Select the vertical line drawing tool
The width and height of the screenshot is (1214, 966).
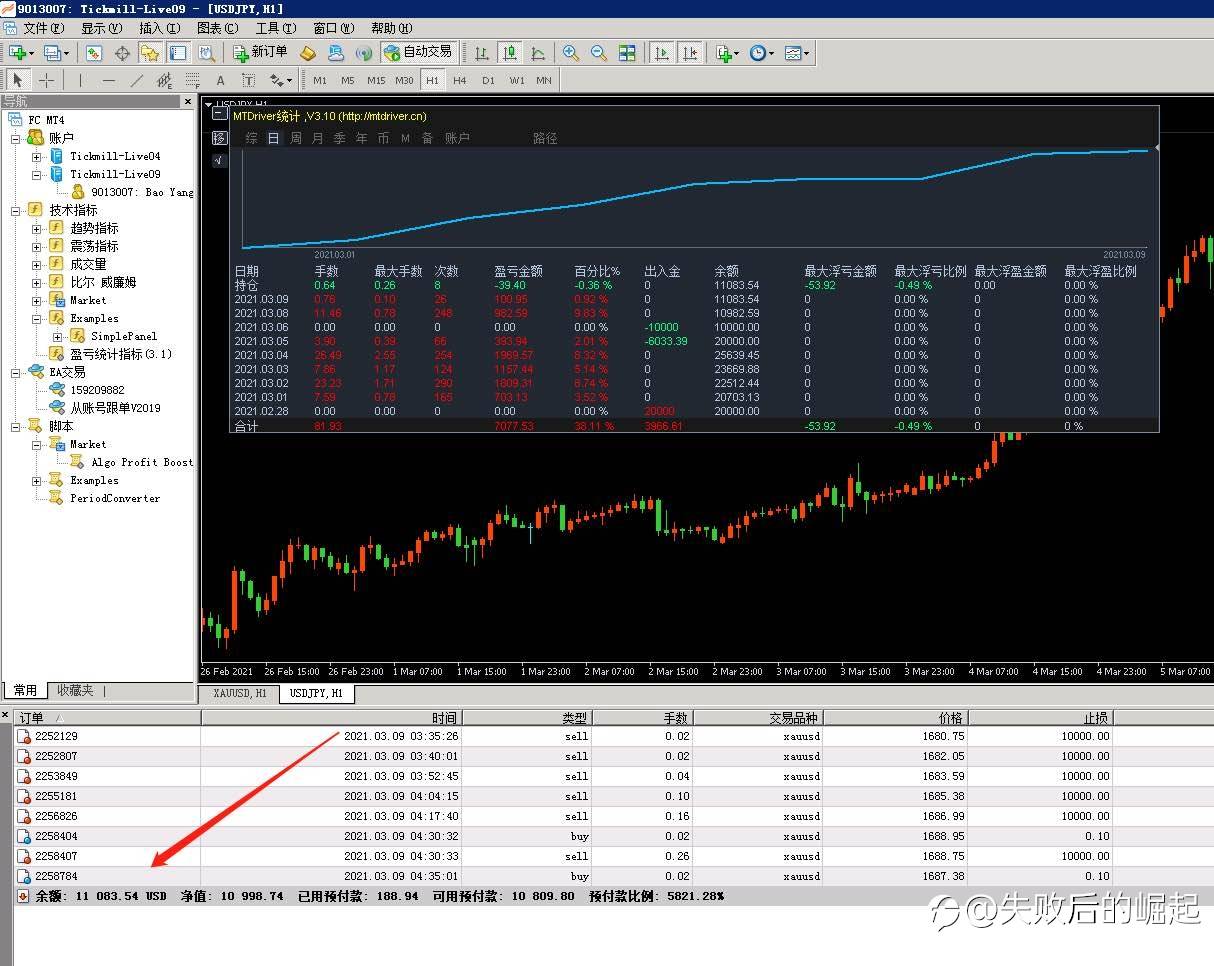click(x=81, y=80)
